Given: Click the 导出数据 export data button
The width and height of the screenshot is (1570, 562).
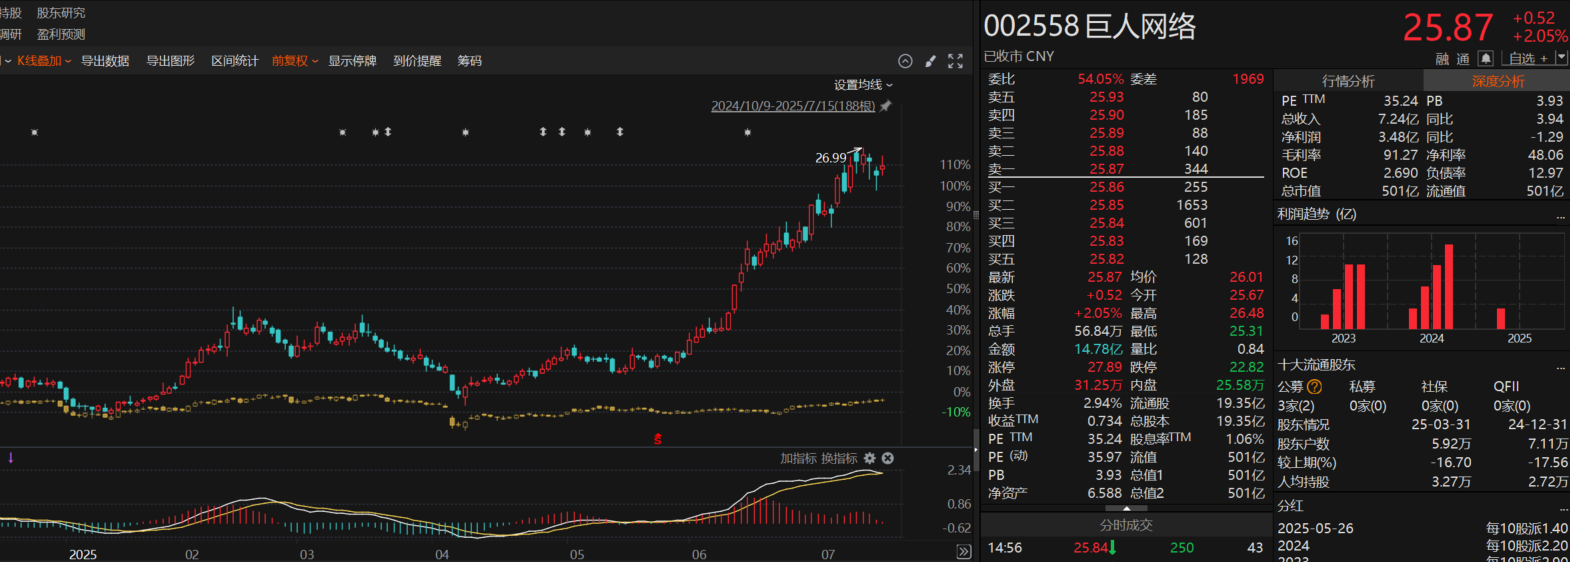Looking at the screenshot, I should (x=105, y=61).
